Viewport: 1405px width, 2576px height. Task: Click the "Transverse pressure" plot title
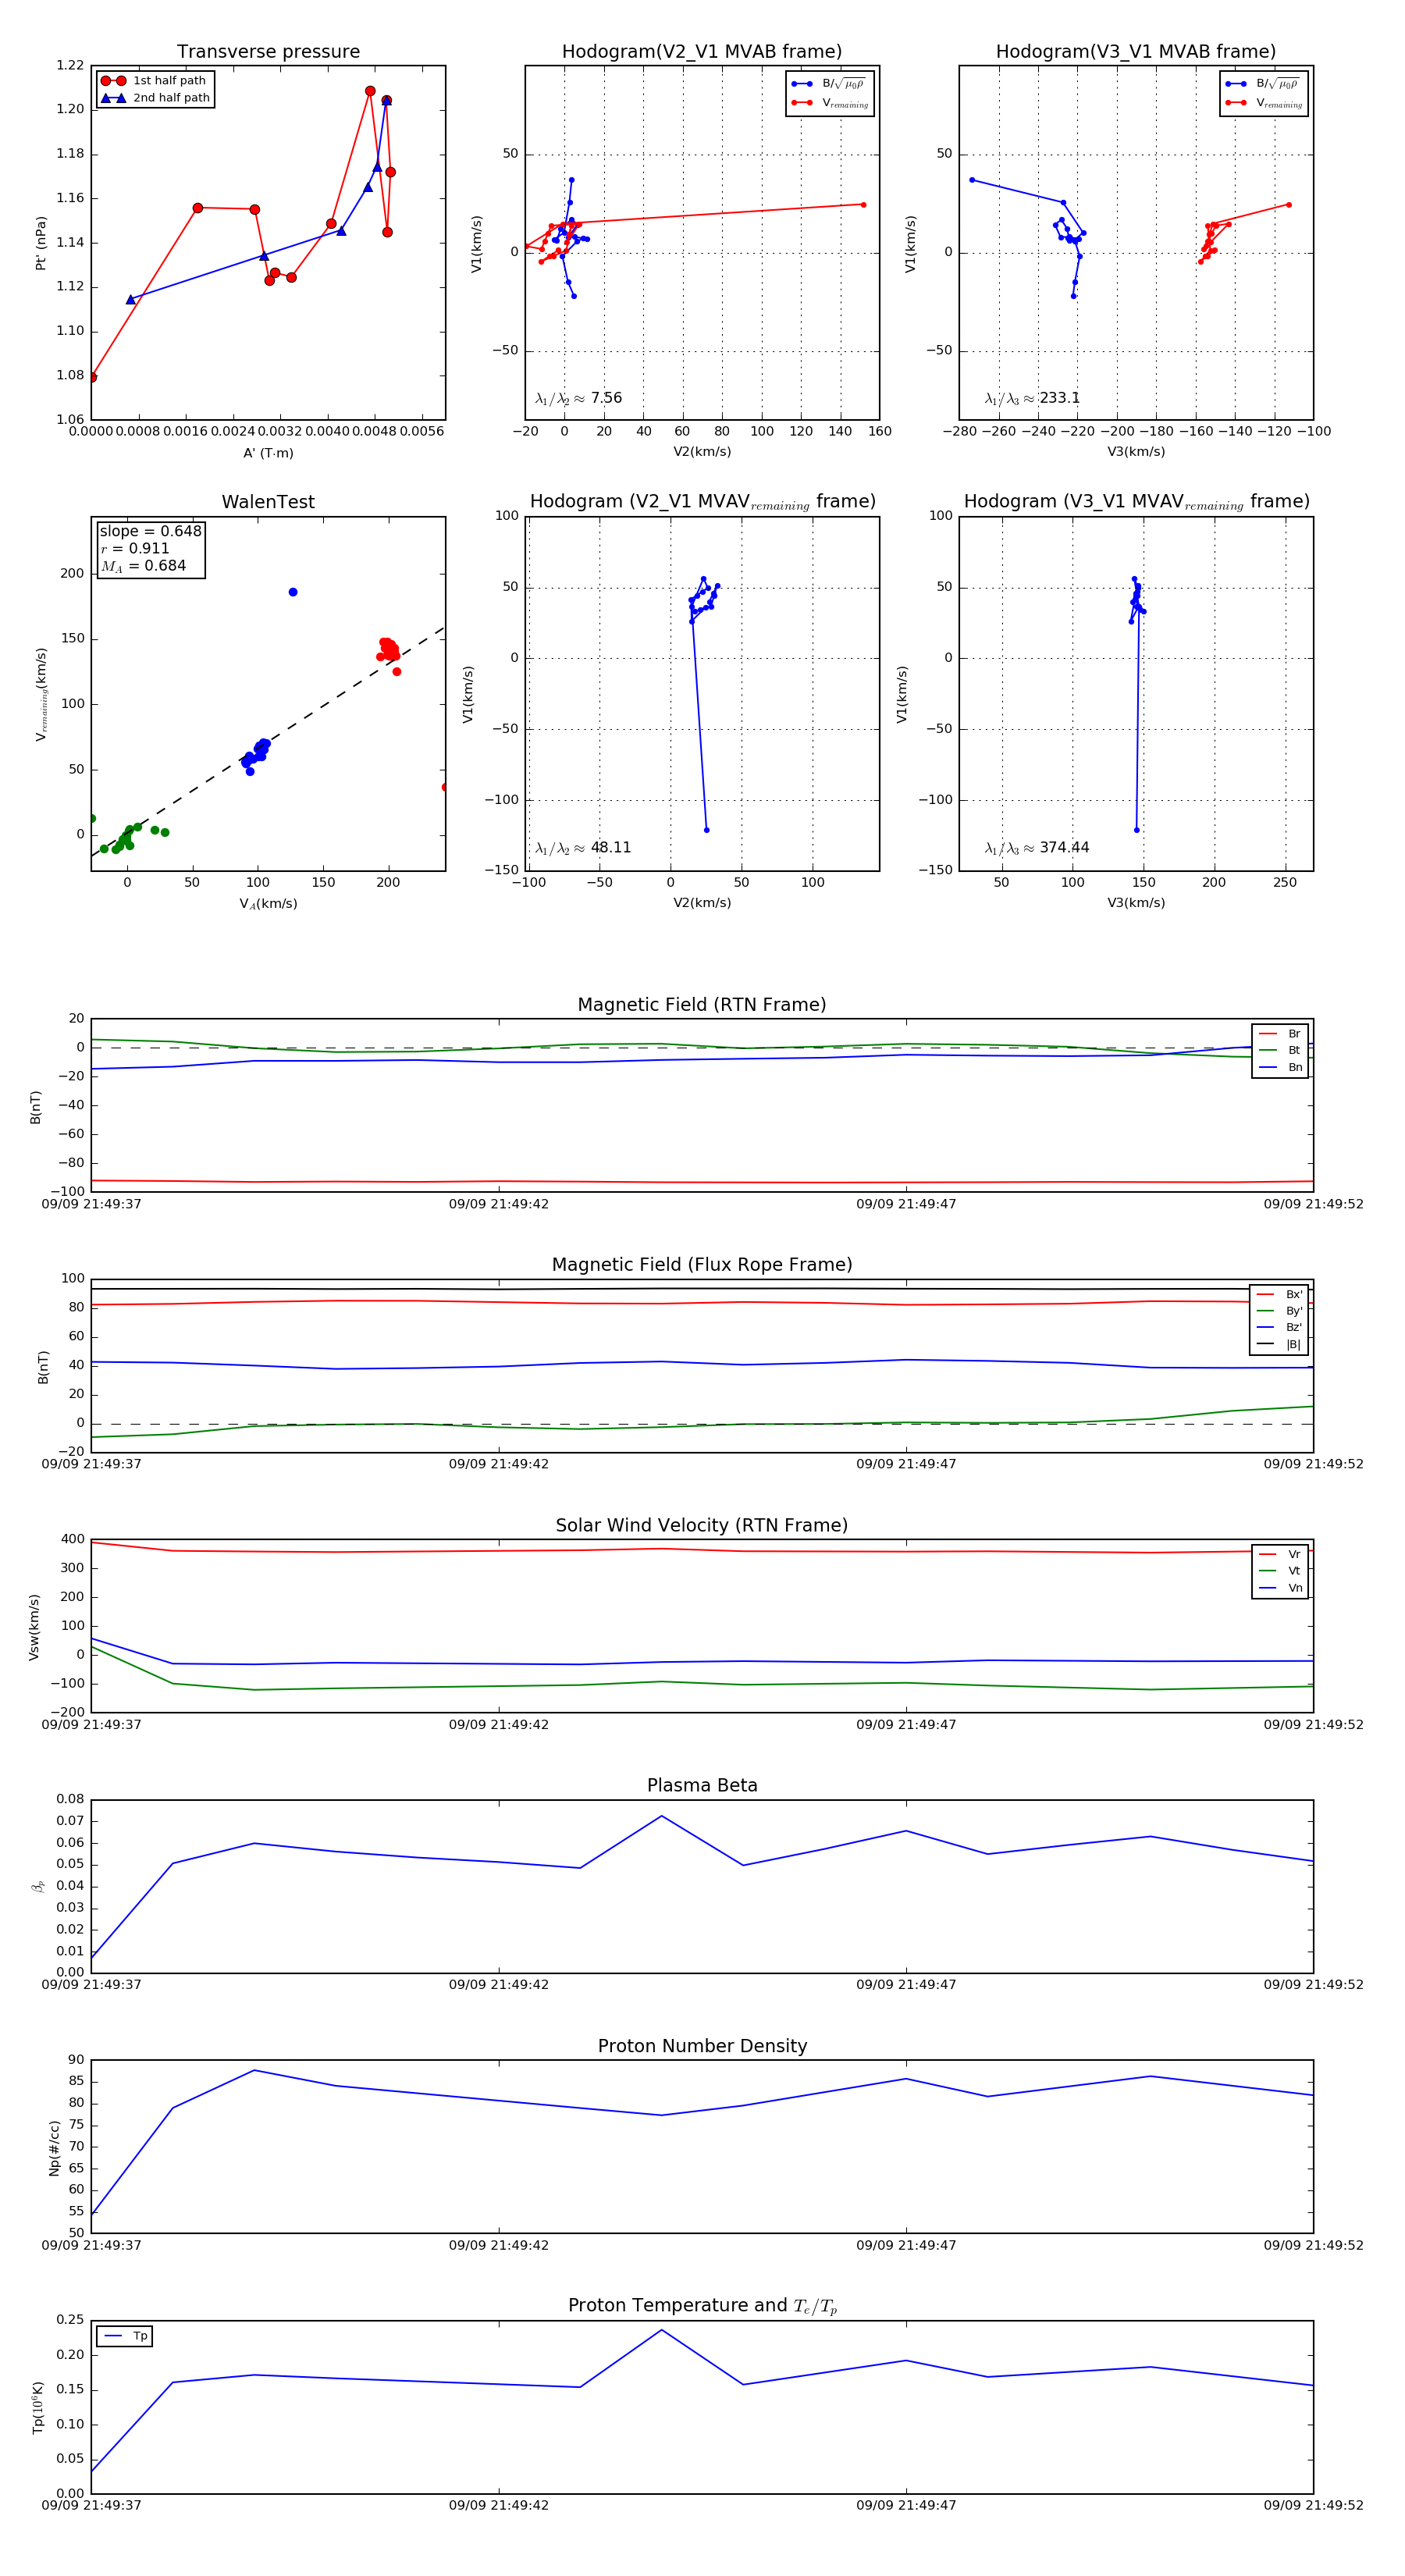[x=268, y=52]
